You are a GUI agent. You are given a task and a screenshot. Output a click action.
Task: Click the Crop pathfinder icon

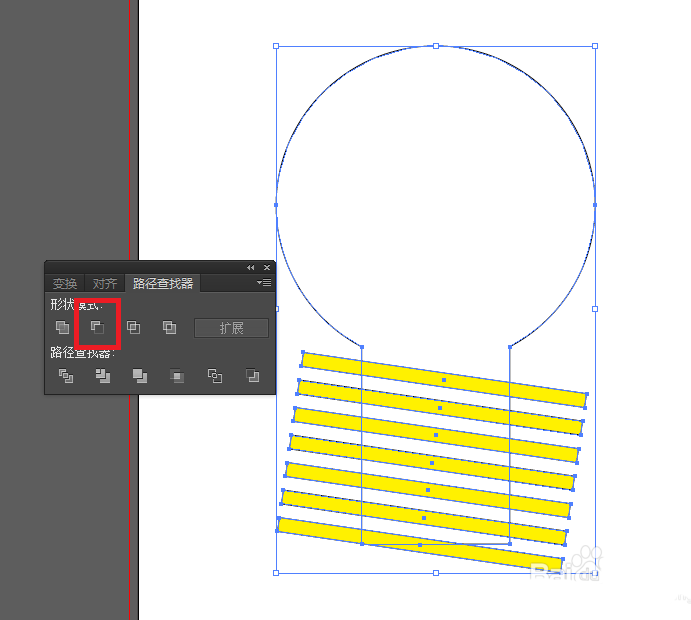[x=177, y=376]
